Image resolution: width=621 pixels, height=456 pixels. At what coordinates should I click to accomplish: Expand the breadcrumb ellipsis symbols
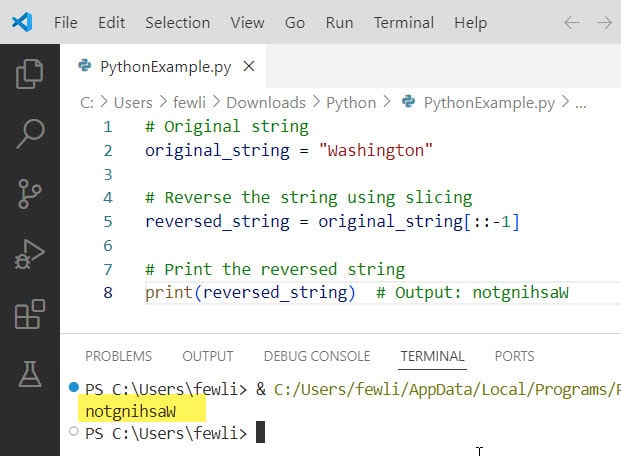(x=581, y=104)
